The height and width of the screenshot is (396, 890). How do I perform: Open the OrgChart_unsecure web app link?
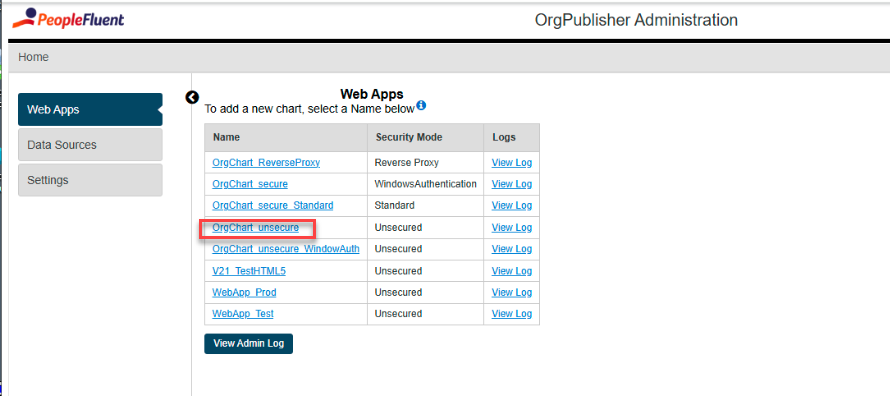coord(255,228)
